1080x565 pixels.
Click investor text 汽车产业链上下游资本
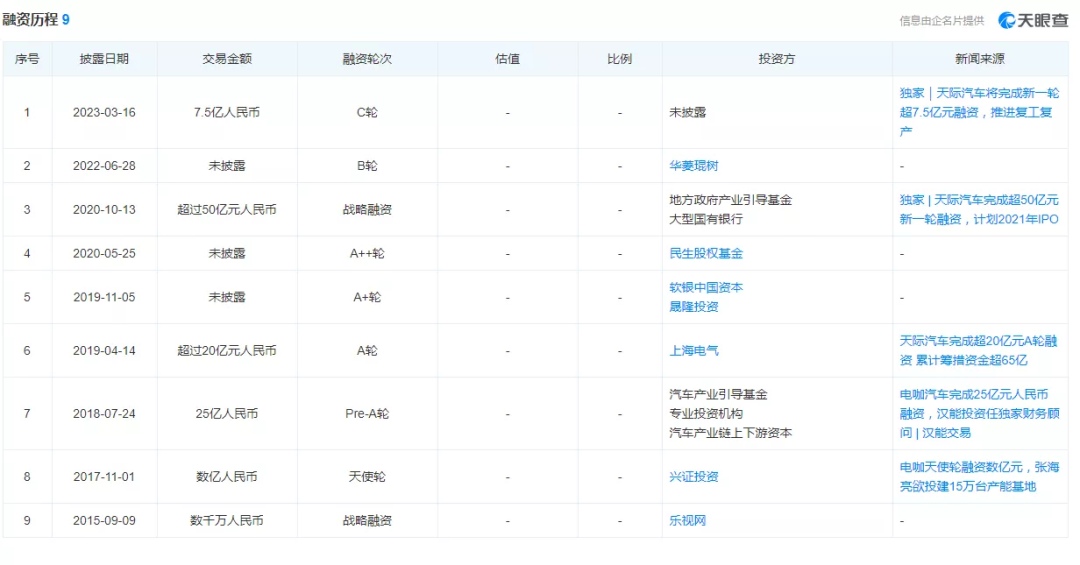[x=731, y=433]
